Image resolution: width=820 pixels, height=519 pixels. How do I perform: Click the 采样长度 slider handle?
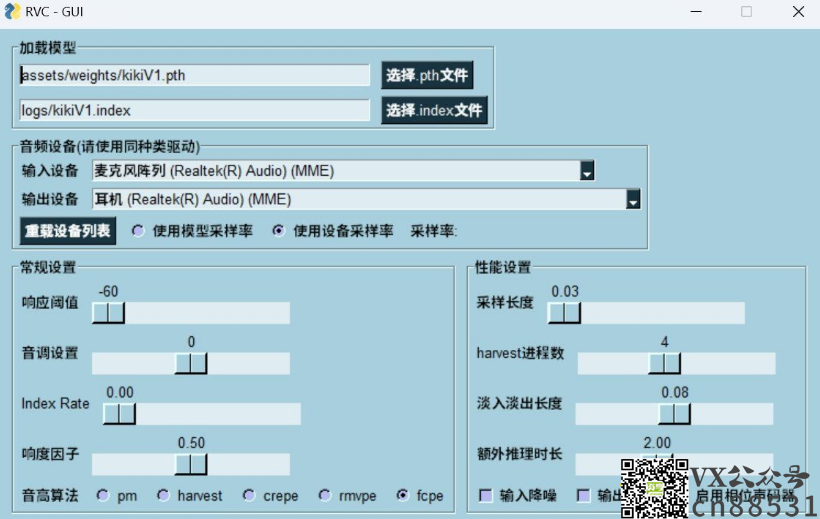pyautogui.click(x=564, y=313)
